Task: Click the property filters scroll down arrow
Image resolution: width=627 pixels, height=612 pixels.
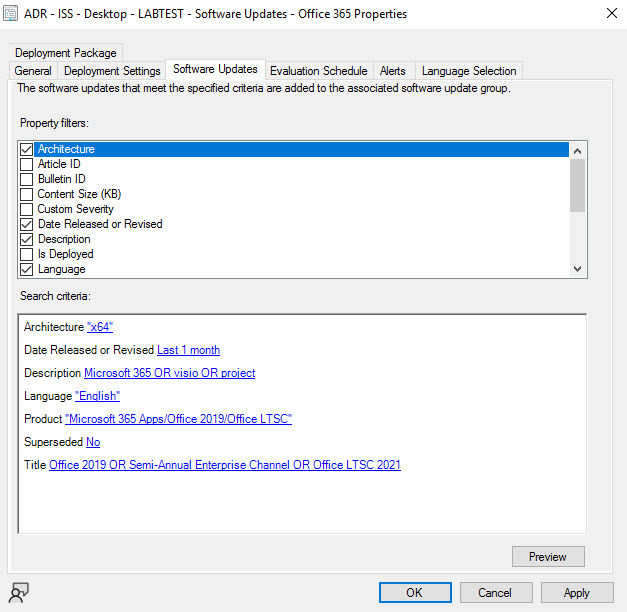Action: click(x=577, y=269)
